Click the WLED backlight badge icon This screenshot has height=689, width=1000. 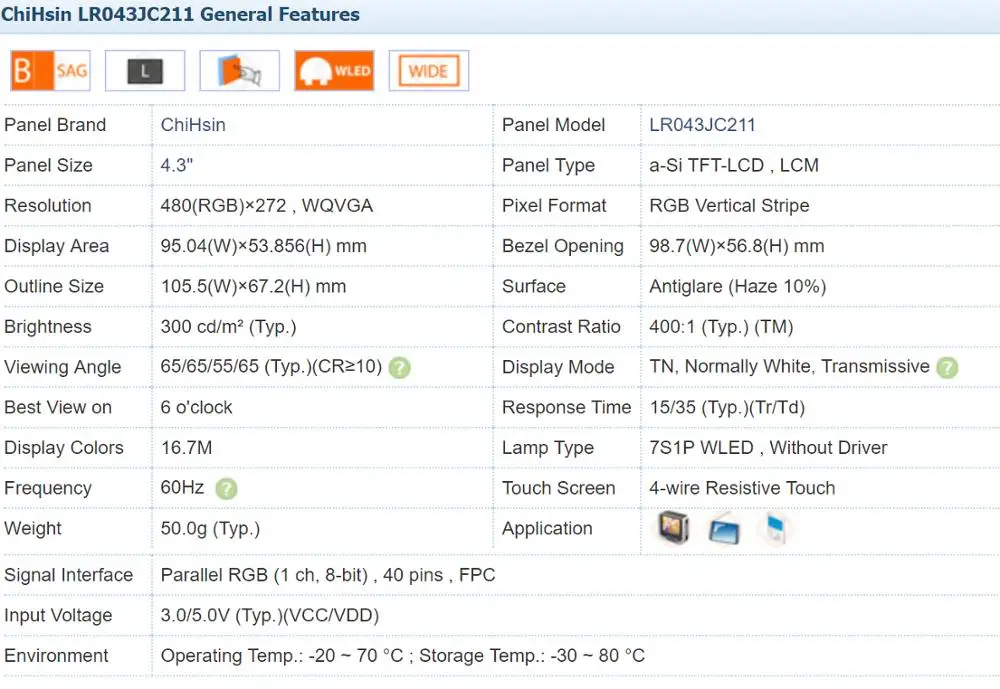point(334,70)
